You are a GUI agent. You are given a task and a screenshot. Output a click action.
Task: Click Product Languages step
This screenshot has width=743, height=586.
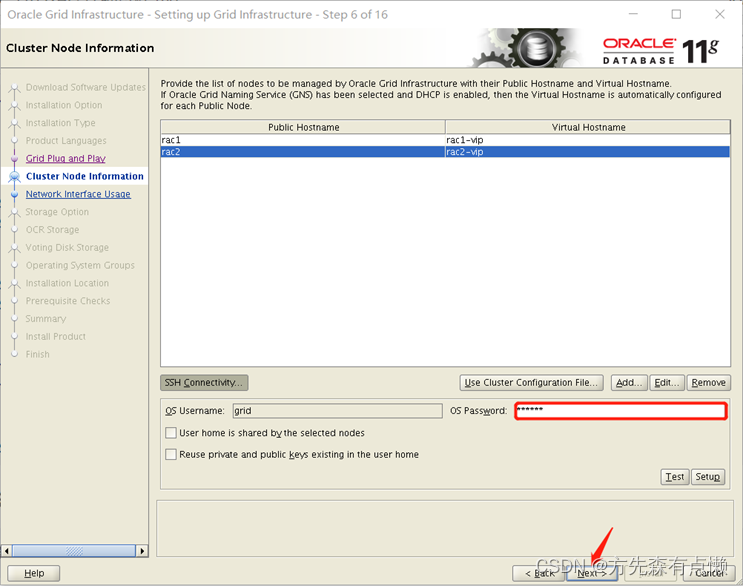66,141
